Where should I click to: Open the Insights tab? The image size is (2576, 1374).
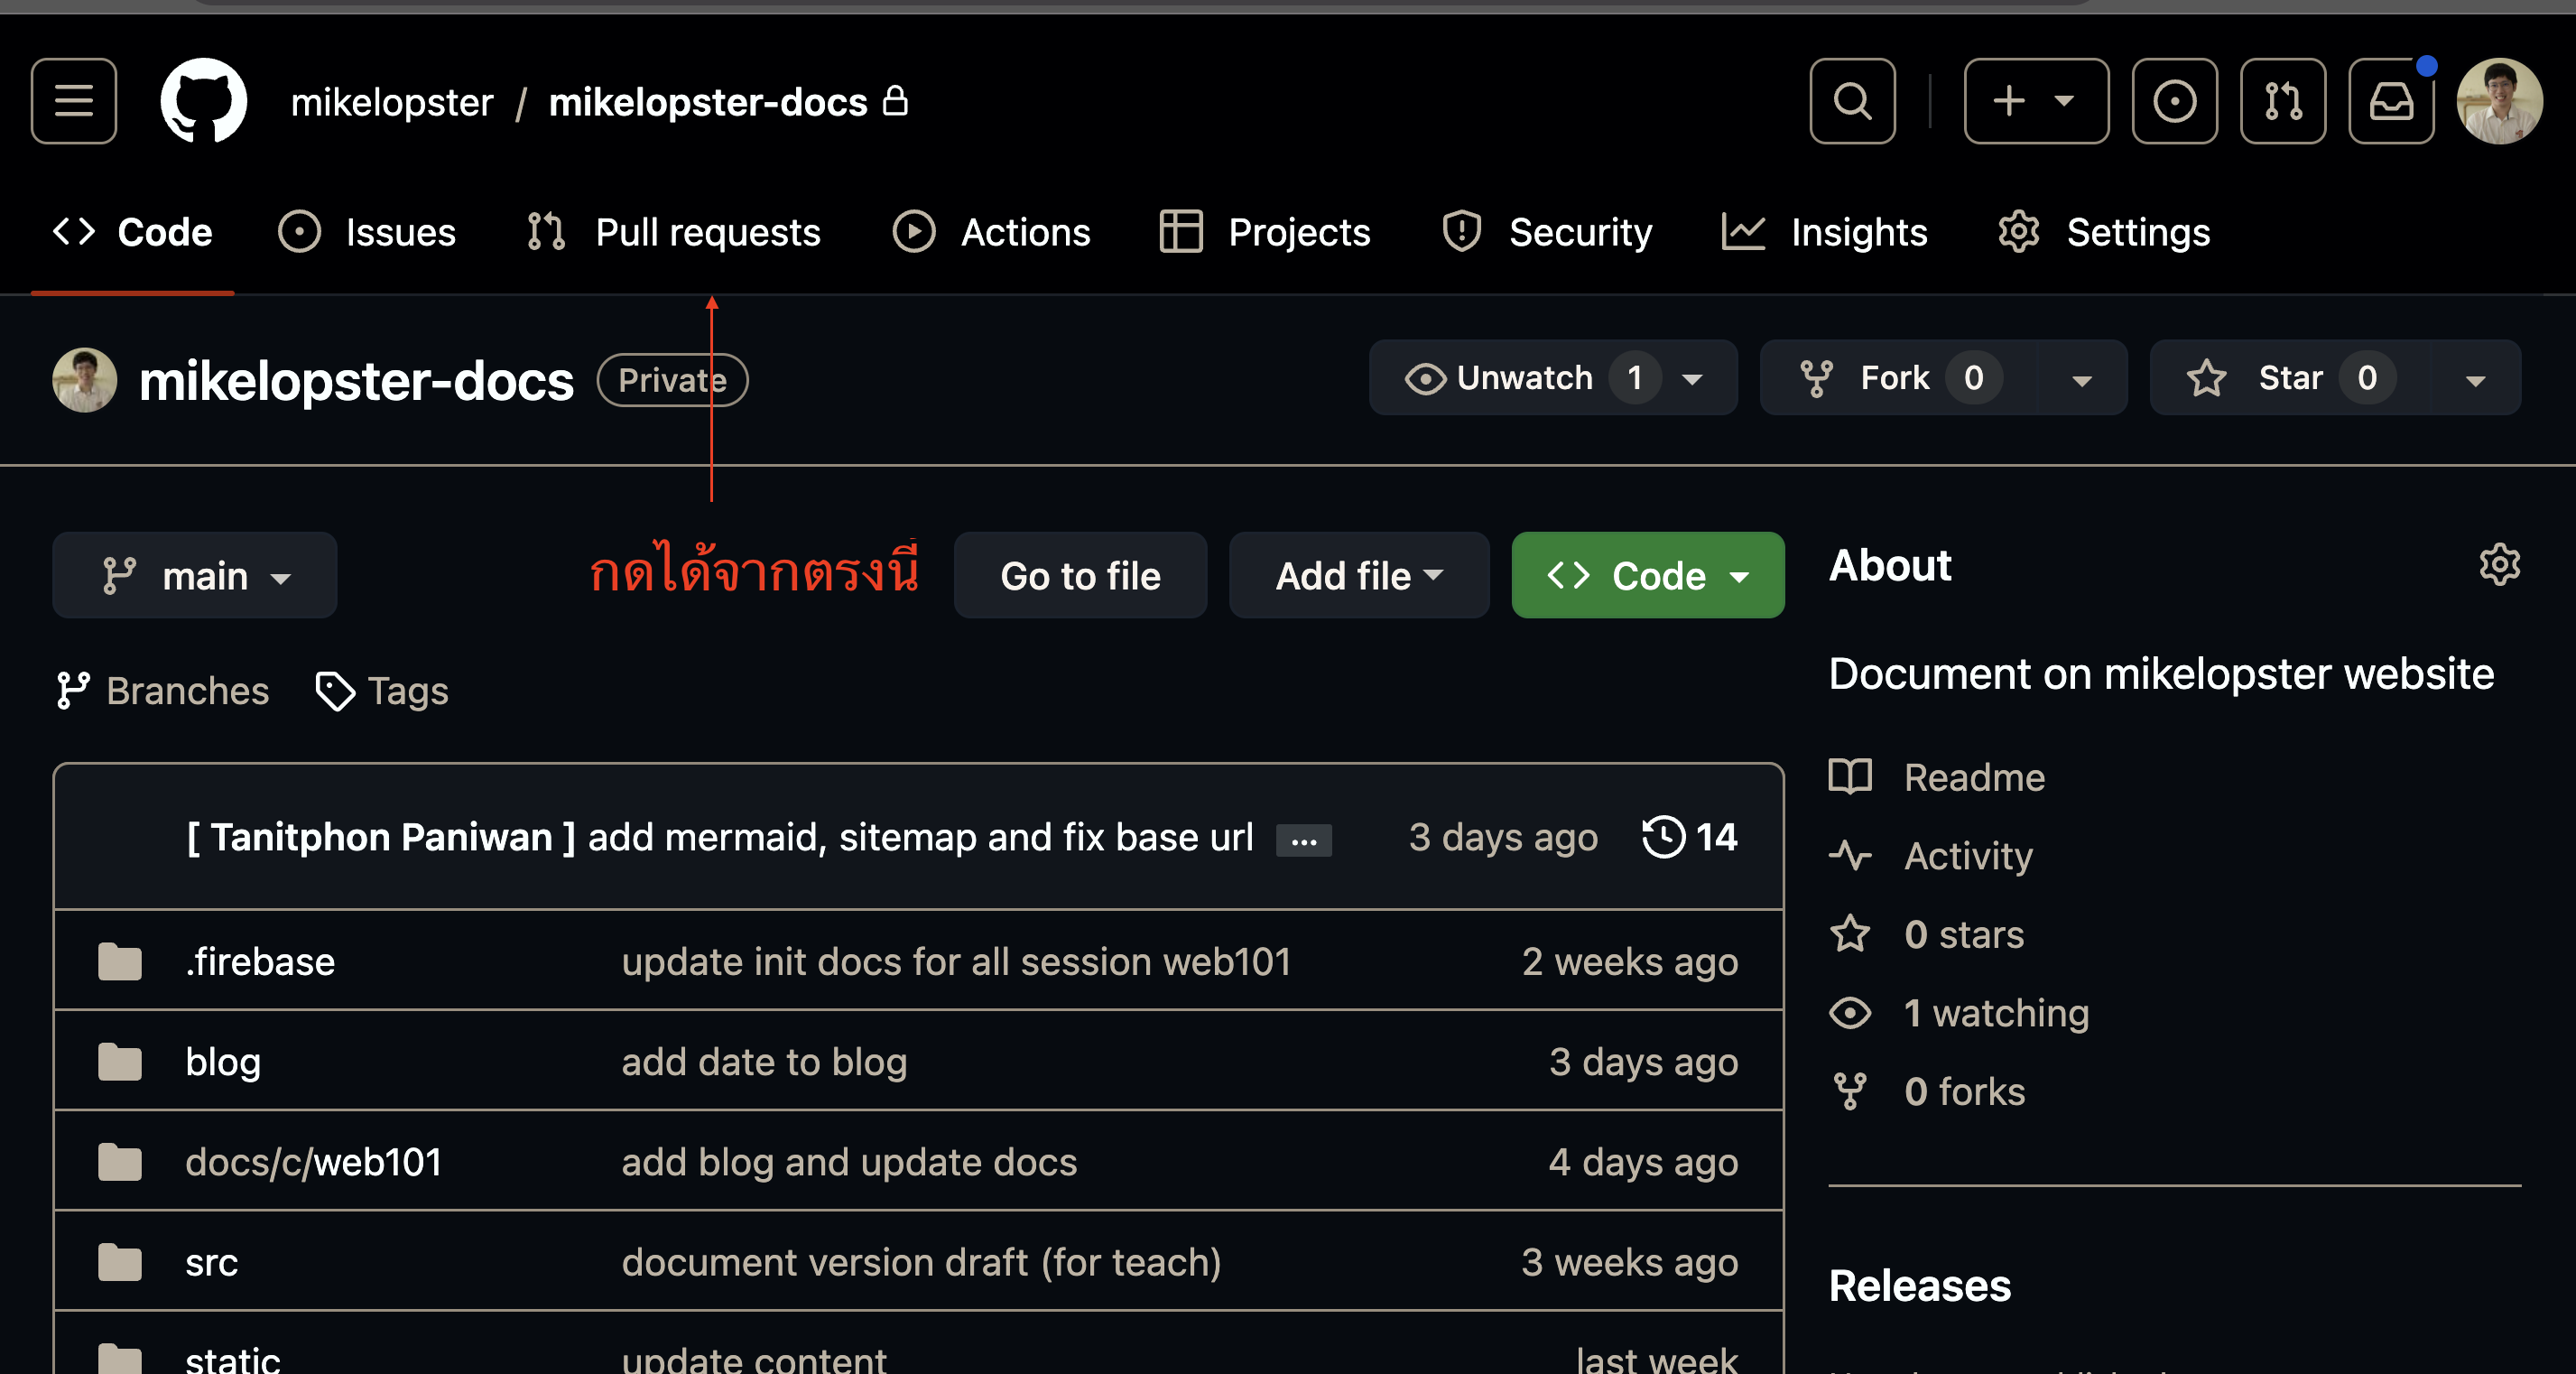[1825, 232]
